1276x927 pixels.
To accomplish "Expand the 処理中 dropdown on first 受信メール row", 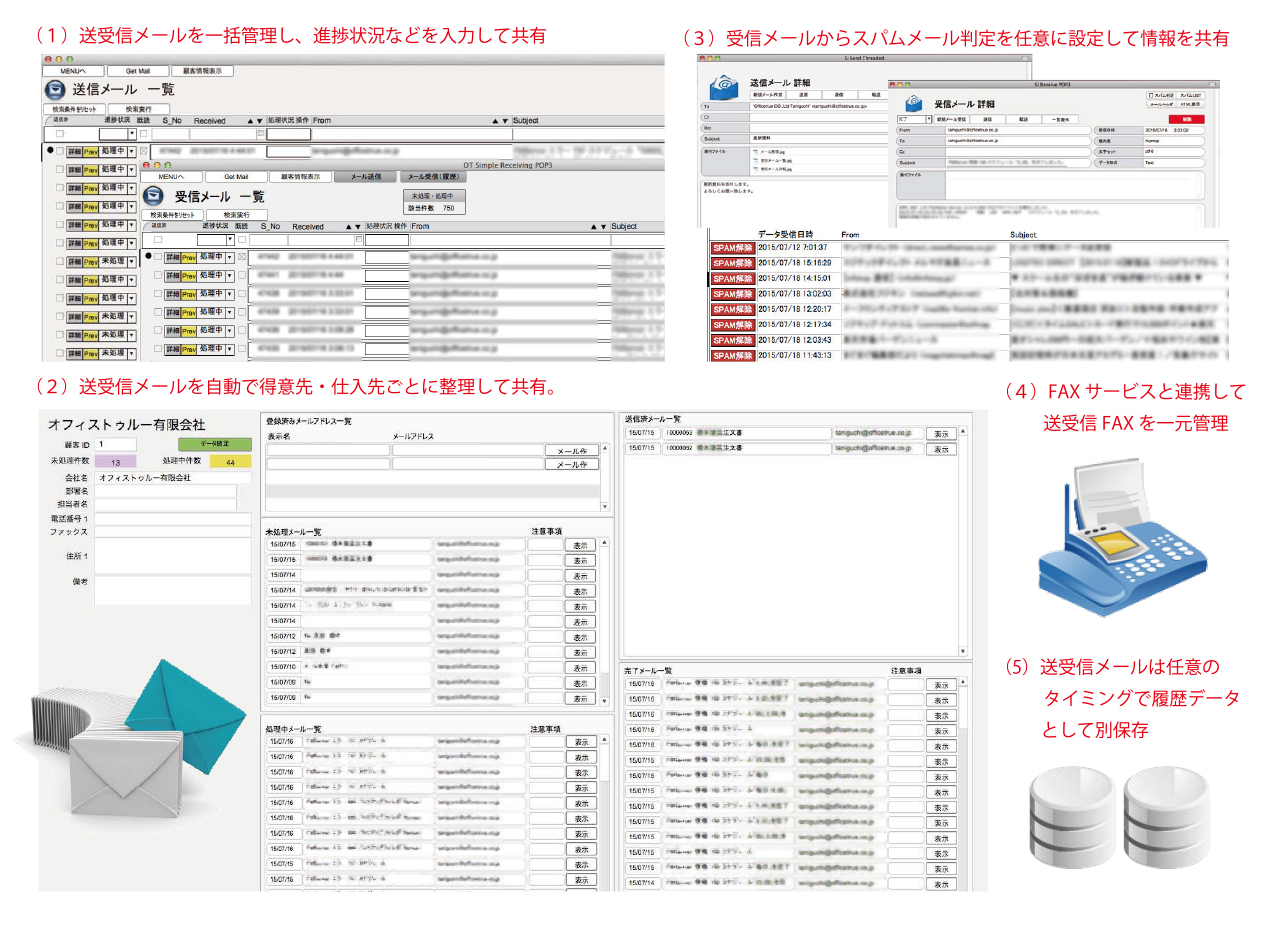I will click(x=229, y=257).
